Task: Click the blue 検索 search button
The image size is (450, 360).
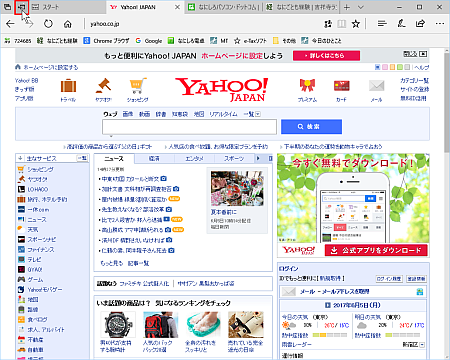Action: (x=311, y=127)
